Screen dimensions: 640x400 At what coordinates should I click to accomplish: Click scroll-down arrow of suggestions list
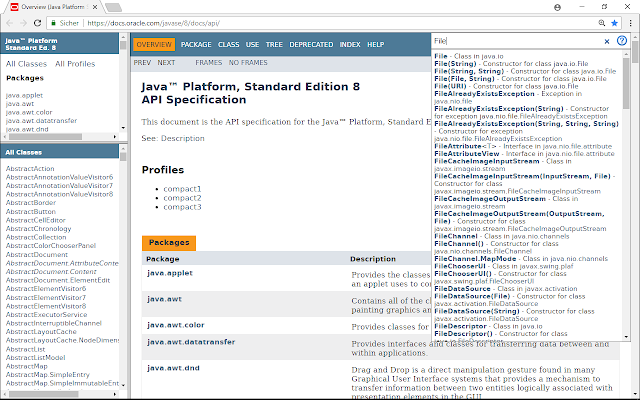coord(626,337)
